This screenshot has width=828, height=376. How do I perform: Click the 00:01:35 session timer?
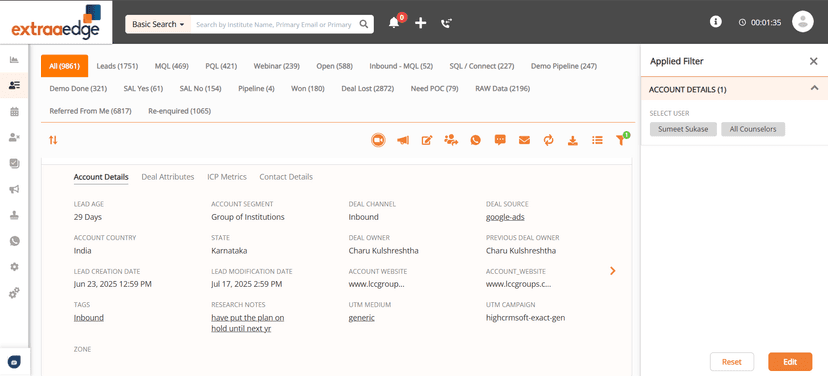point(760,23)
